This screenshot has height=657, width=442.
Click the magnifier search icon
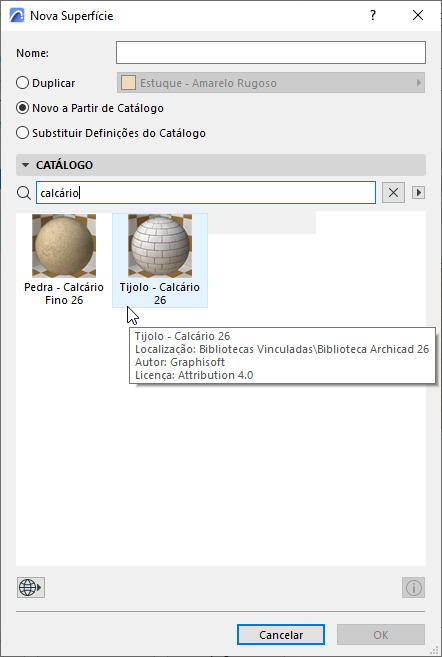(x=24, y=193)
